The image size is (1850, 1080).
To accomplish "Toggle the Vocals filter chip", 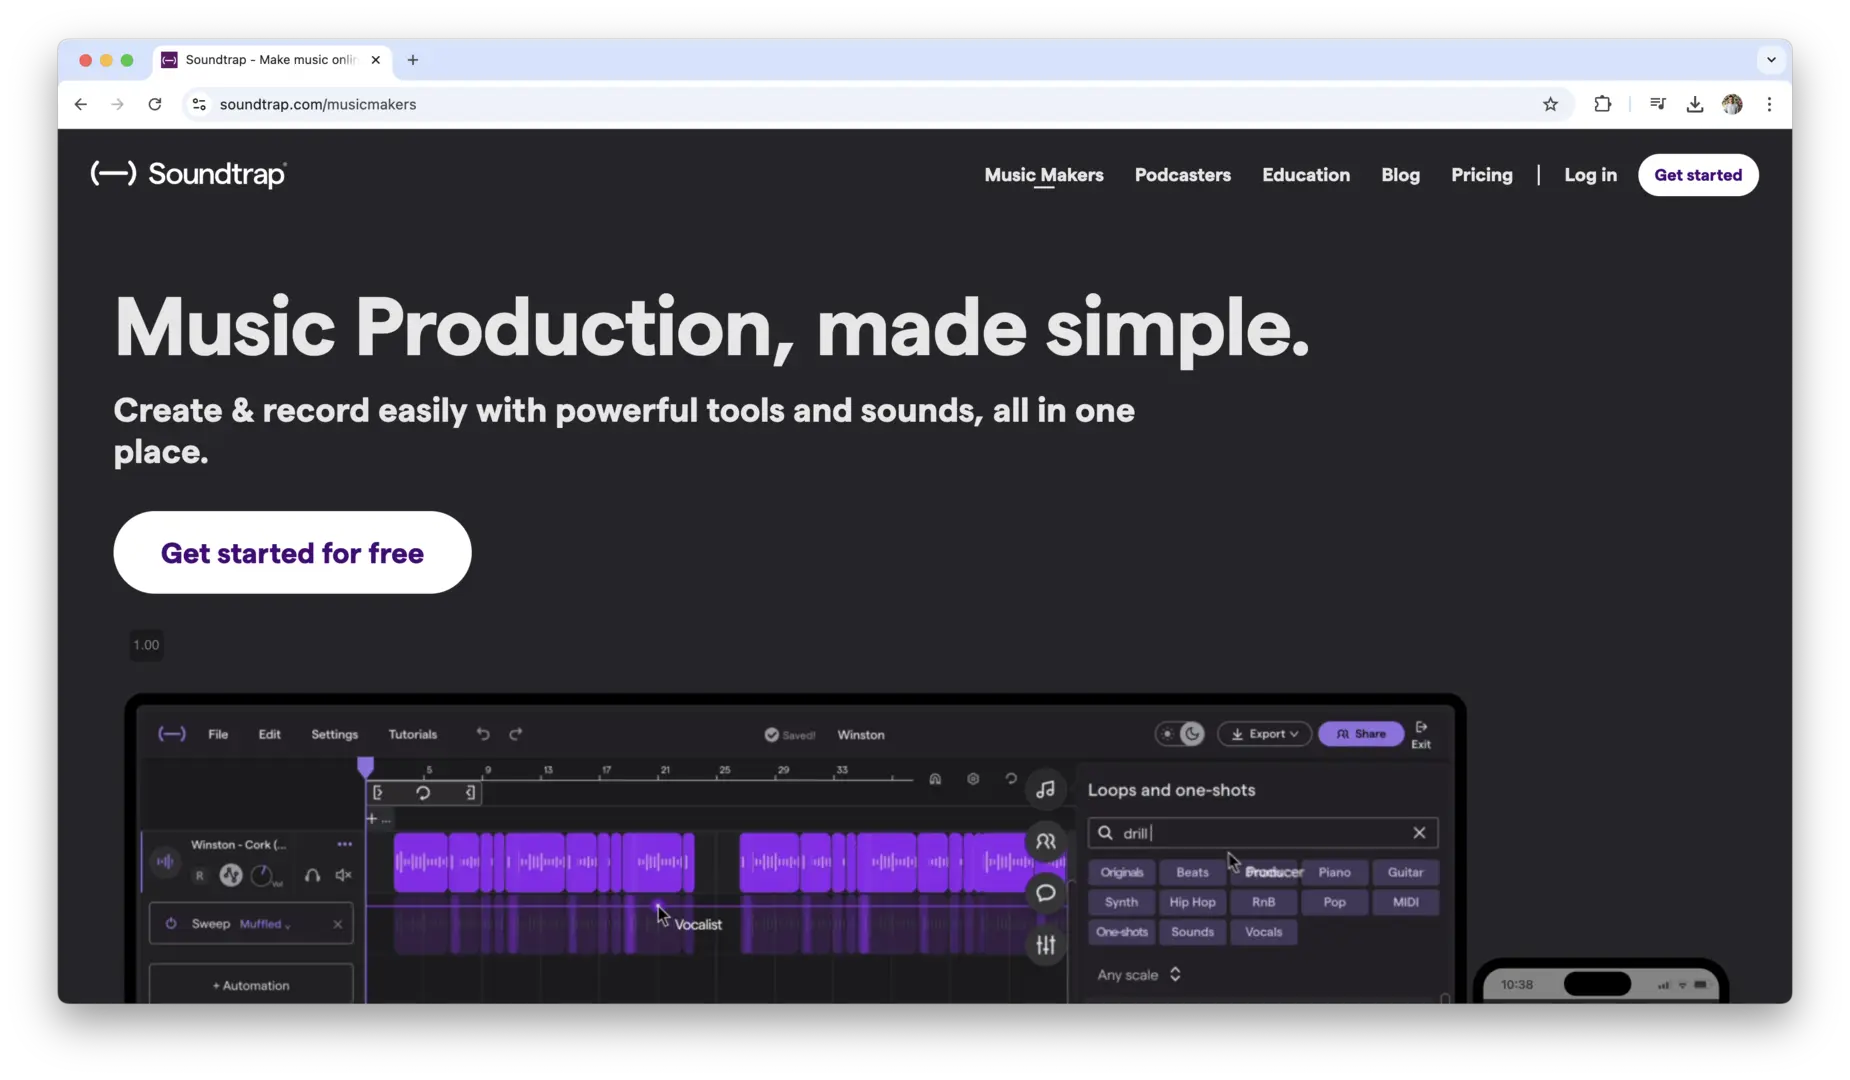I will (x=1264, y=932).
